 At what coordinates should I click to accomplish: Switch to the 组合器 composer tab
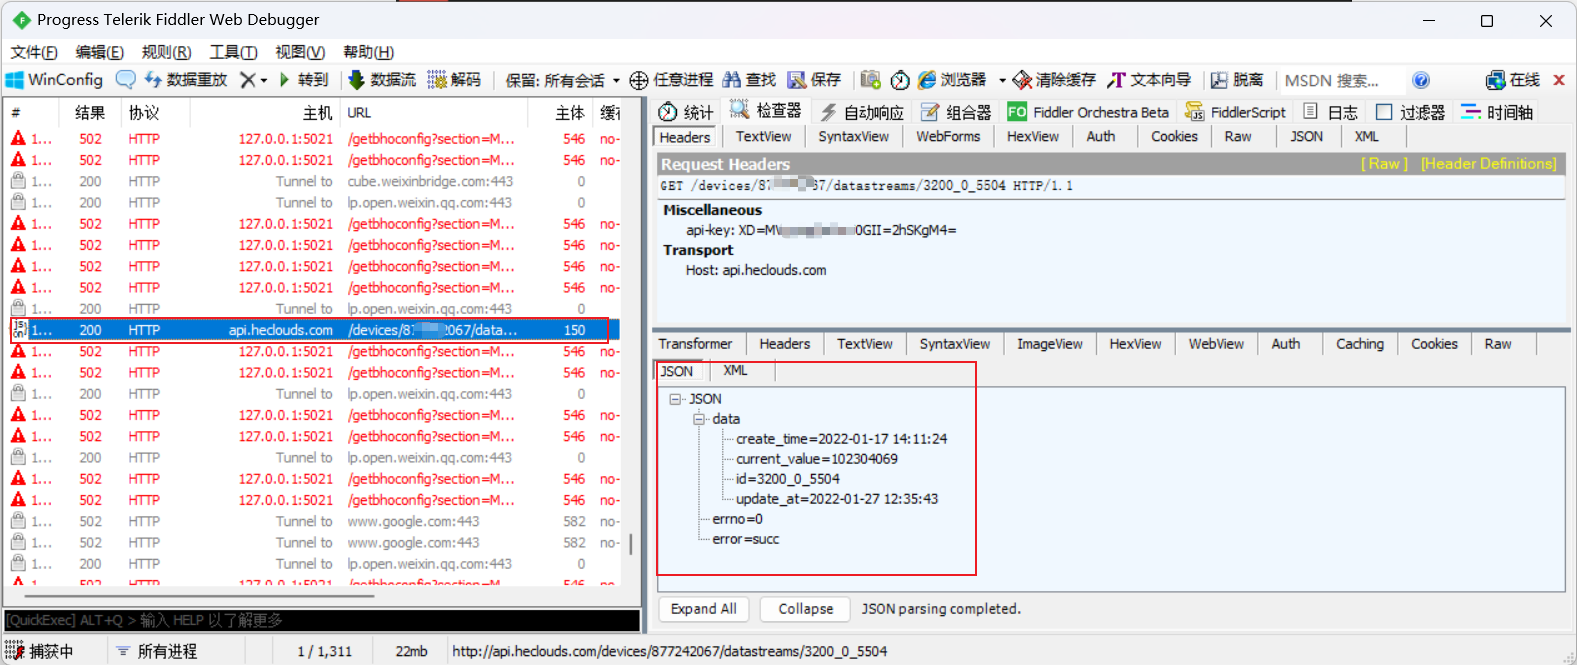click(956, 112)
